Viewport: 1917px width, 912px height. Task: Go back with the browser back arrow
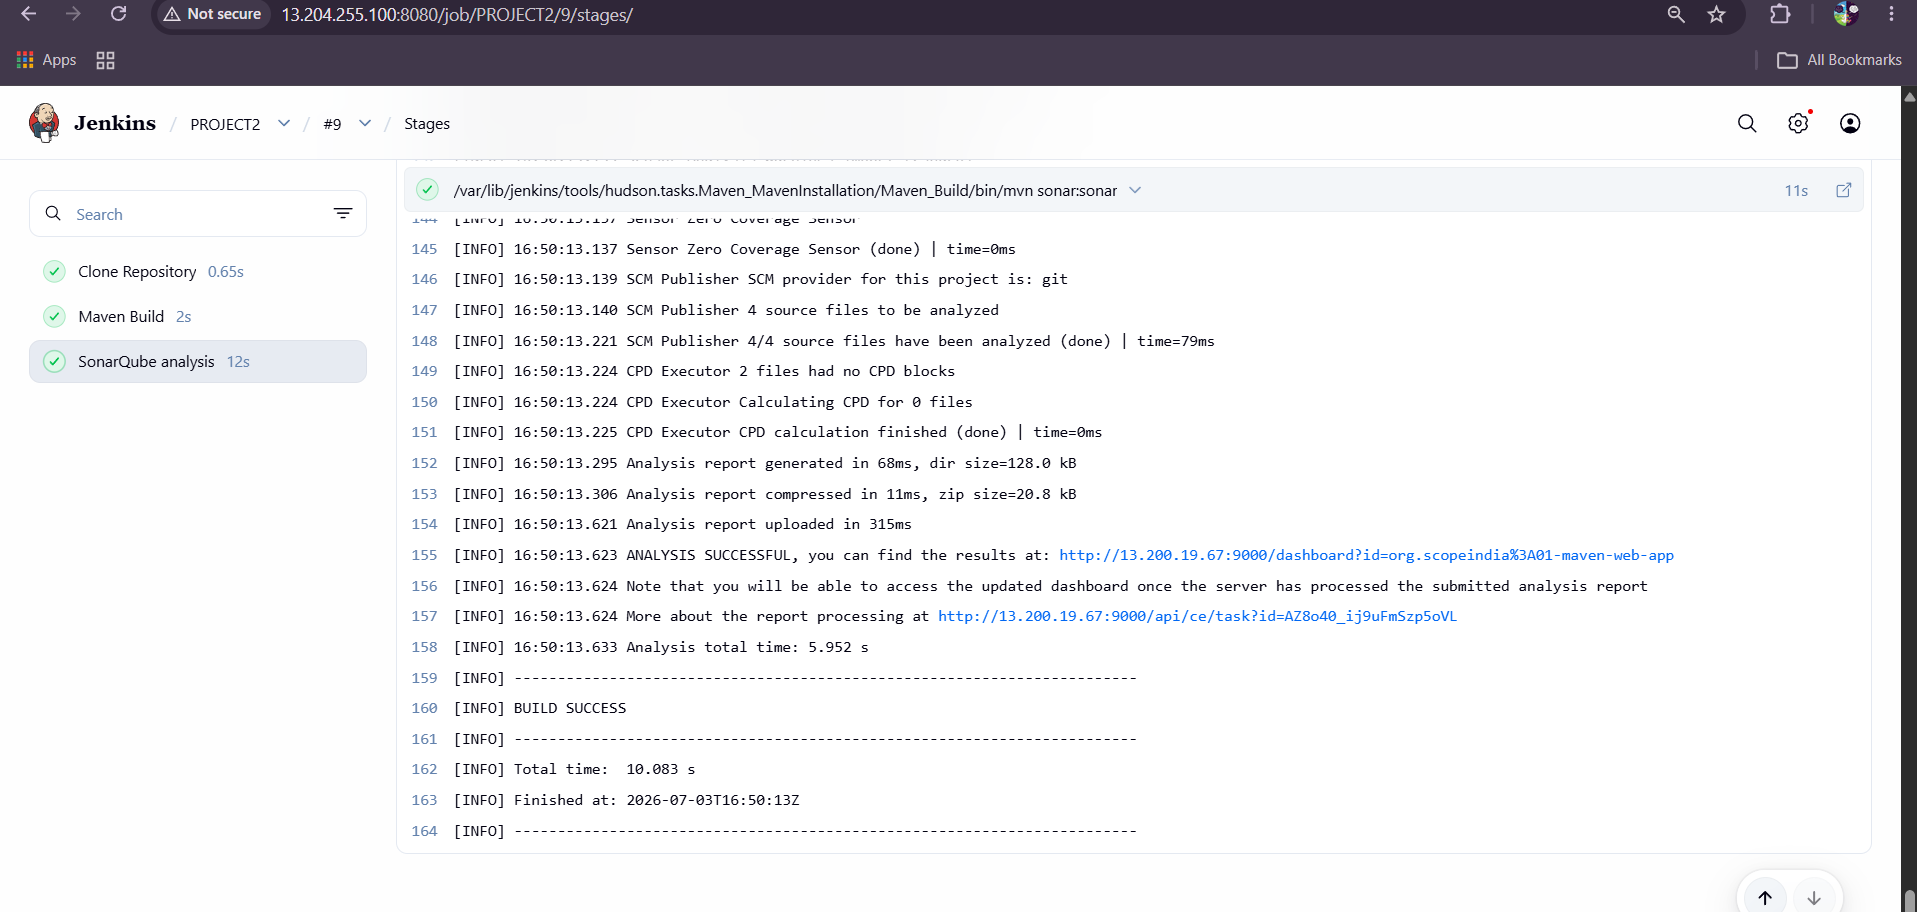[28, 14]
